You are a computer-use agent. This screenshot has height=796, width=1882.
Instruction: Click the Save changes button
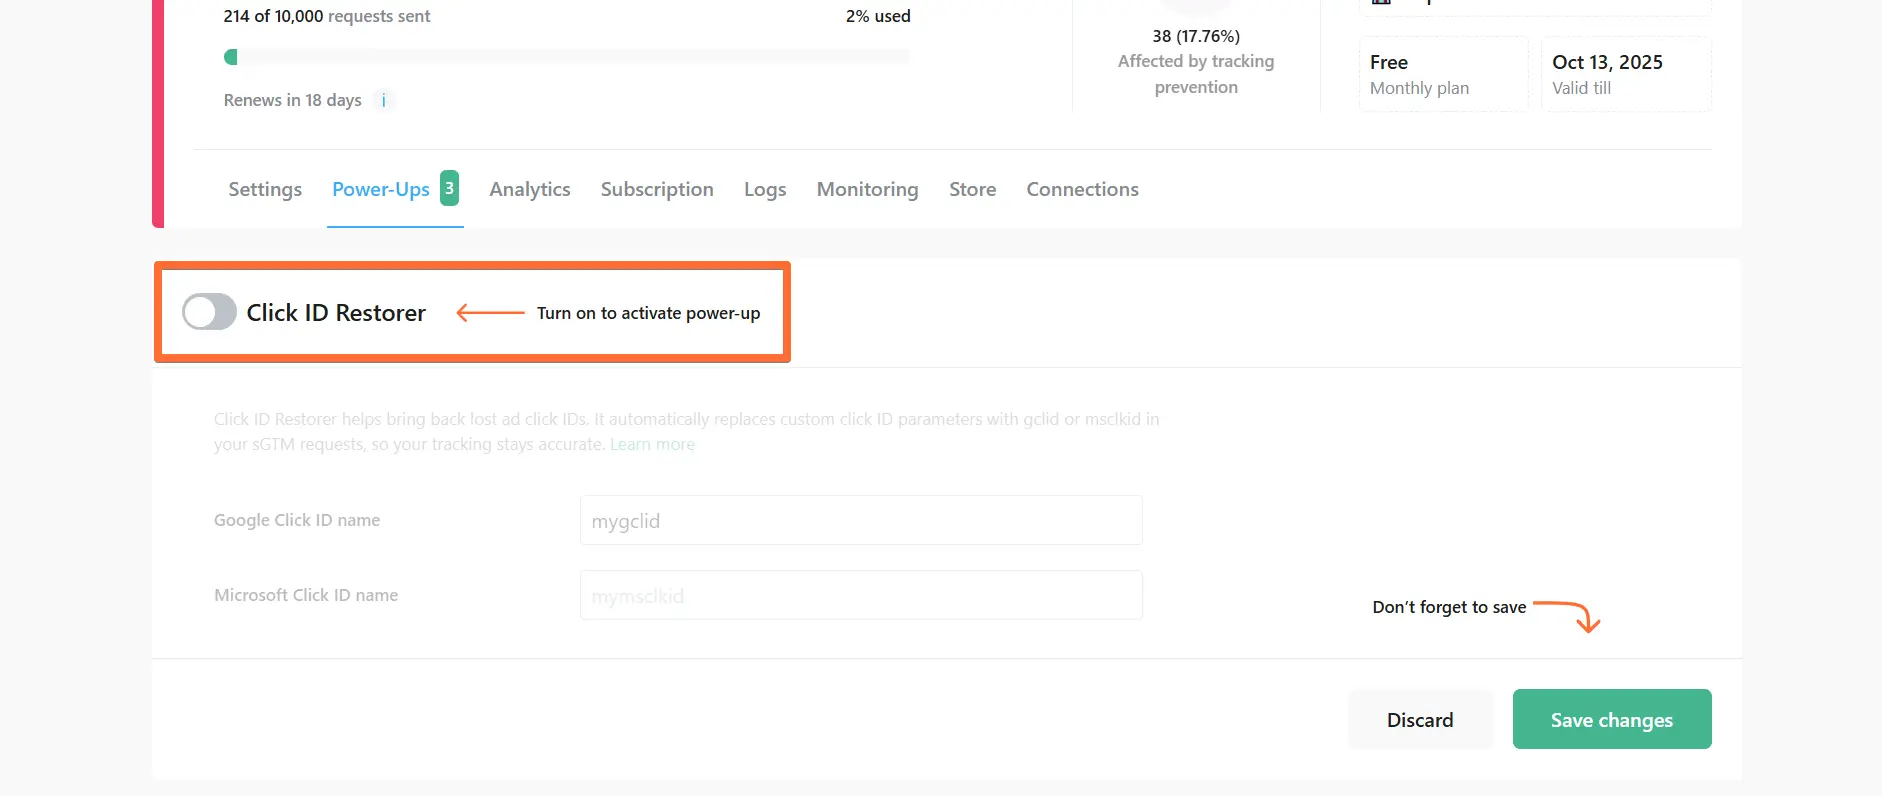tap(1611, 719)
